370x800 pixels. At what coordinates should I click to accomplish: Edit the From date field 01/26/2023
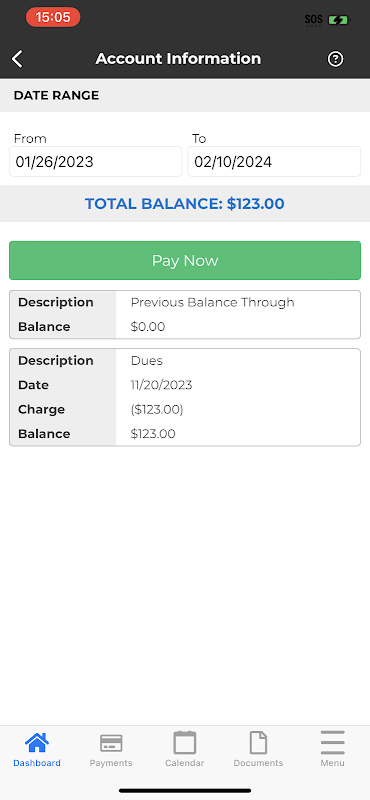pyautogui.click(x=95, y=162)
